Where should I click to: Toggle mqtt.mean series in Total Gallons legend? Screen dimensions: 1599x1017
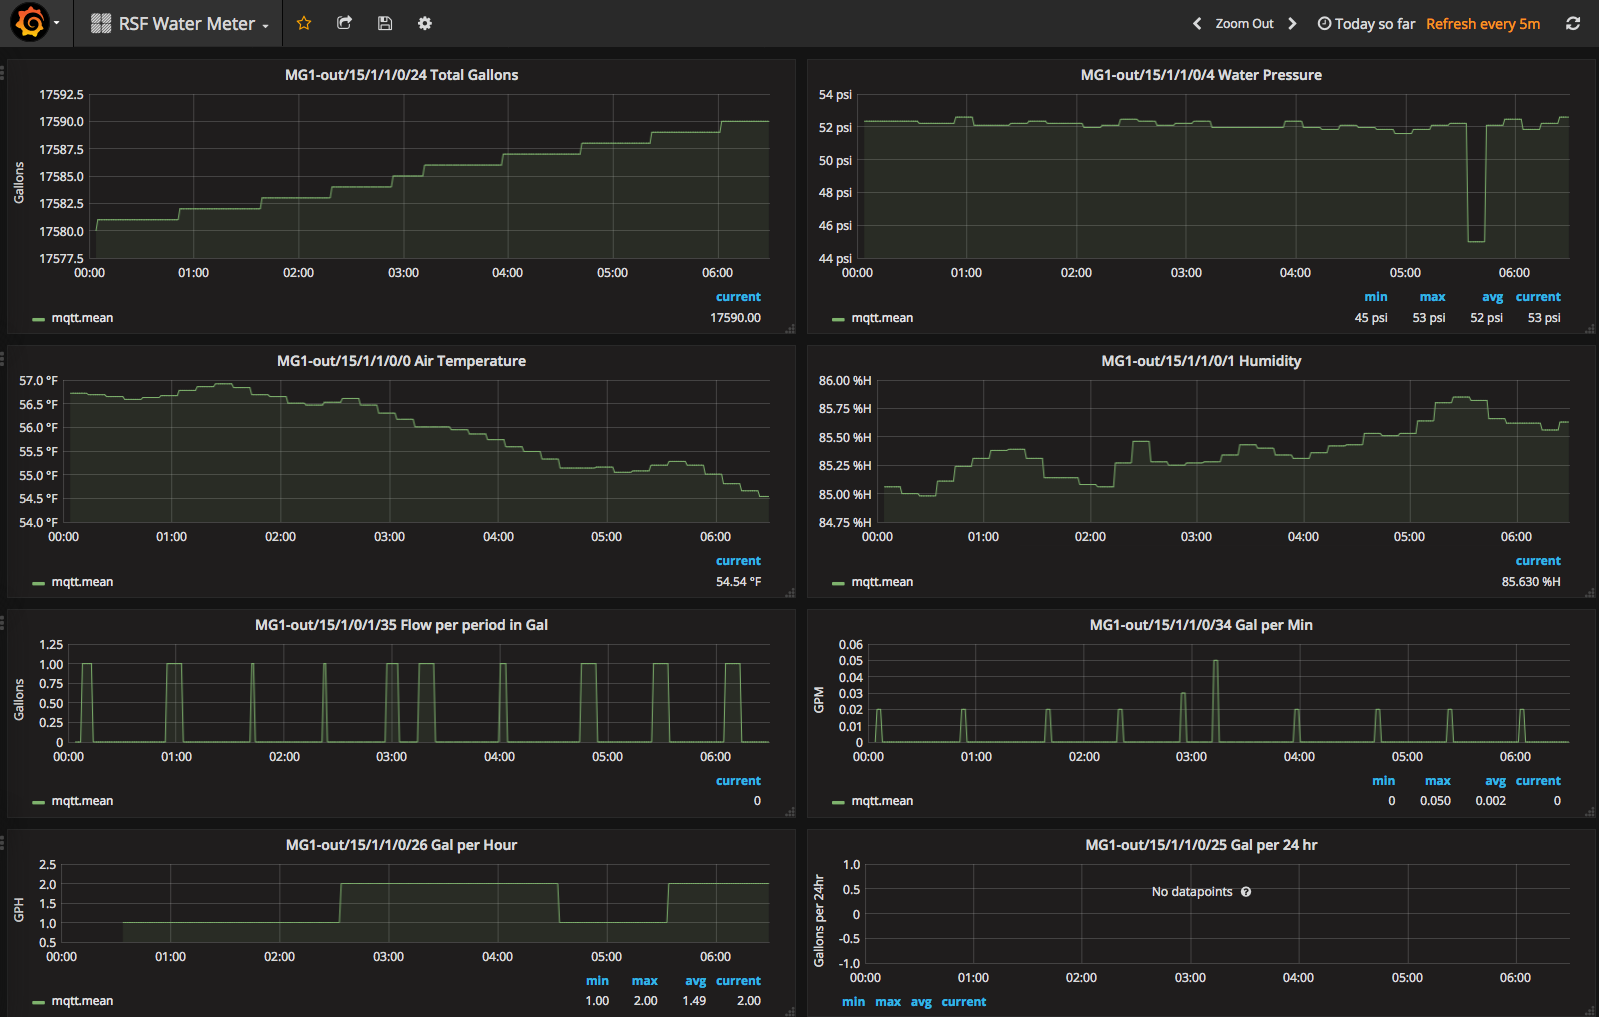click(82, 318)
